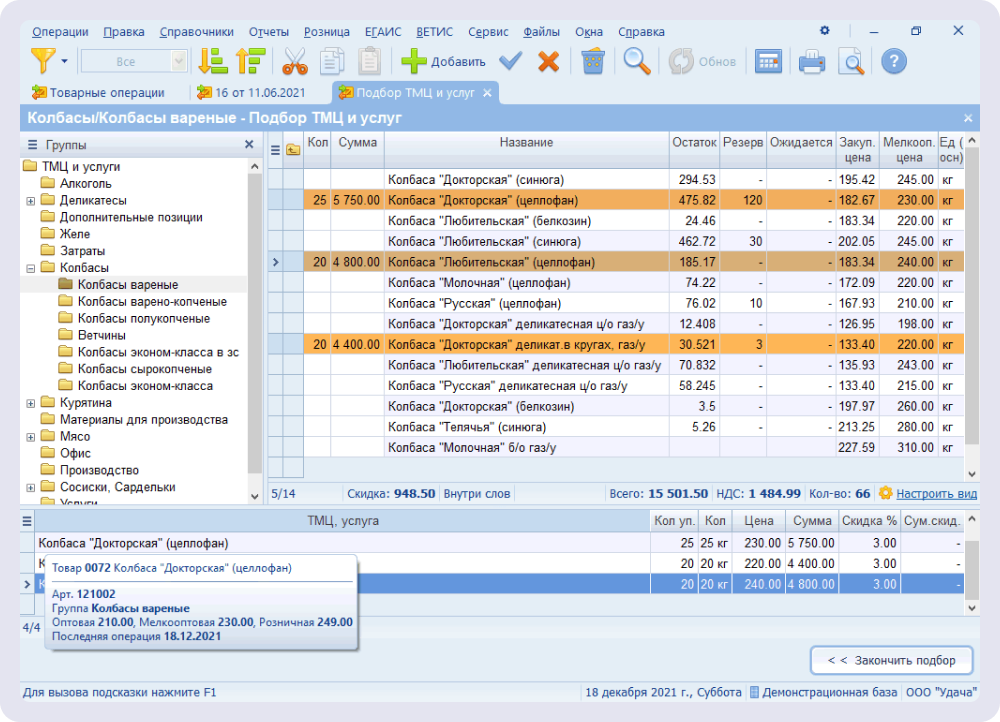The image size is (1000, 722).
Task: Click the Закончить подбор button
Action: click(x=891, y=660)
